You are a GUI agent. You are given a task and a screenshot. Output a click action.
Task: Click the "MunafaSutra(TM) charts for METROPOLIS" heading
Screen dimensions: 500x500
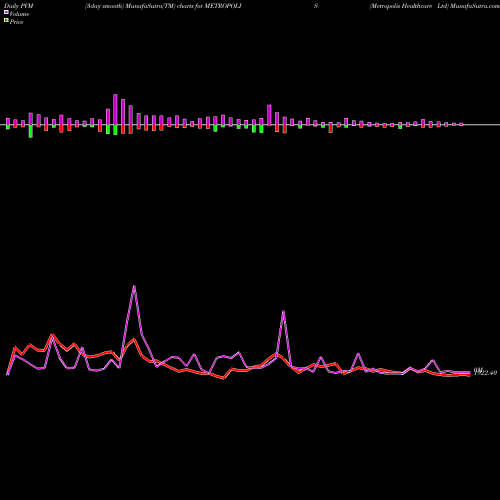222,6
